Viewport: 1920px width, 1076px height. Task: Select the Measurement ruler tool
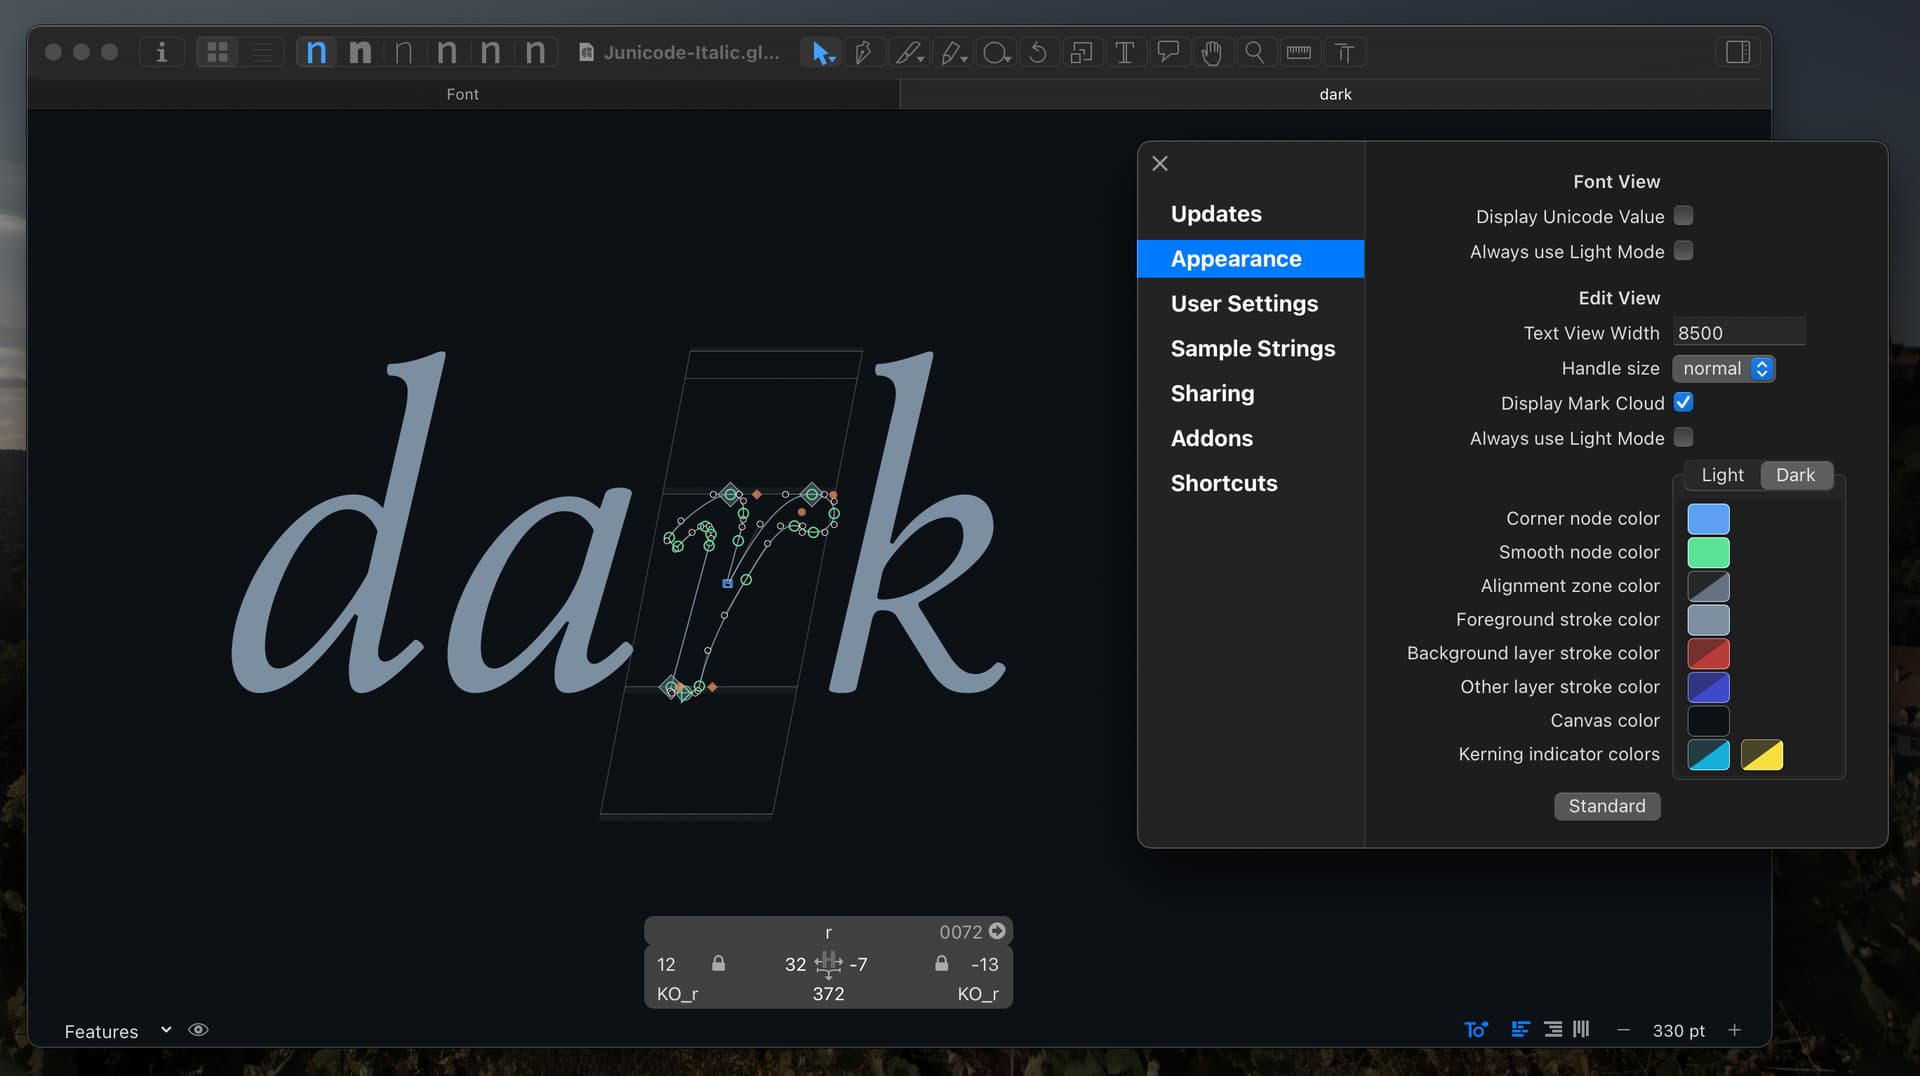coord(1298,52)
